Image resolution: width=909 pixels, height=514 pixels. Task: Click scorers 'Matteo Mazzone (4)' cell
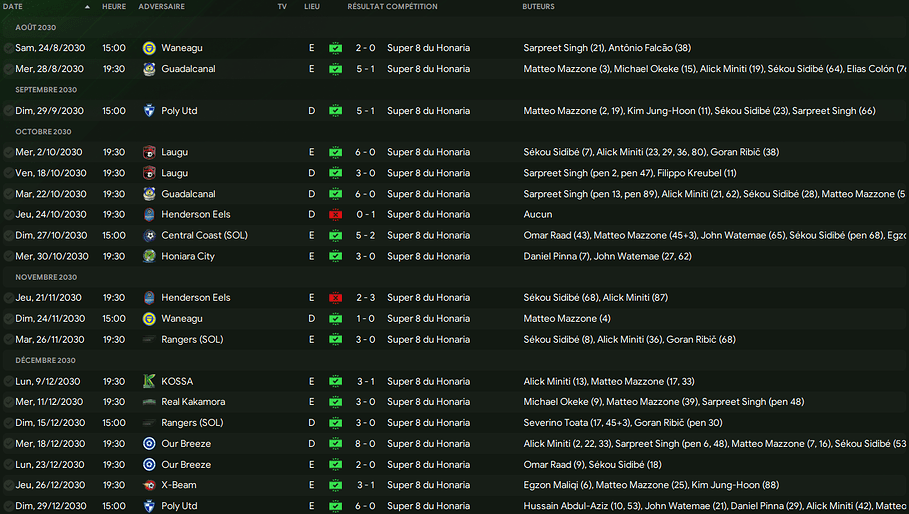(x=566, y=319)
